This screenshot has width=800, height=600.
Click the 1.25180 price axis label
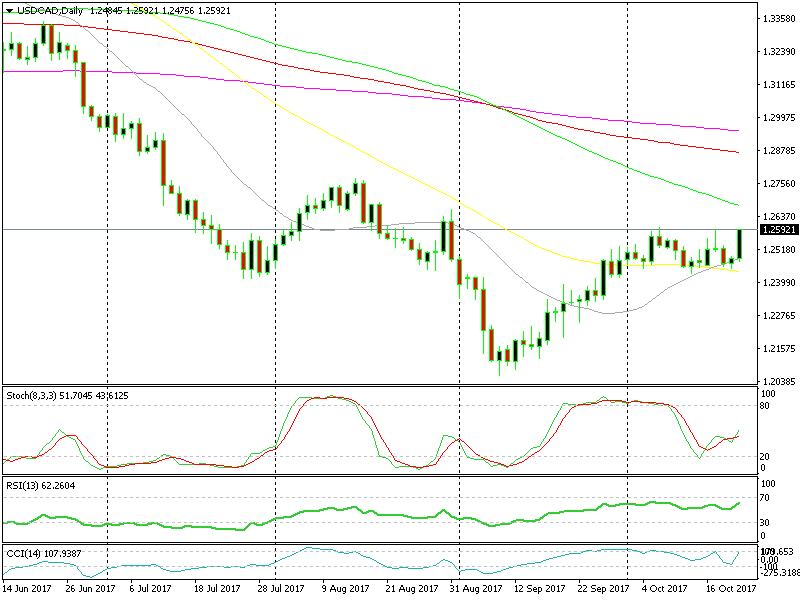coord(779,249)
